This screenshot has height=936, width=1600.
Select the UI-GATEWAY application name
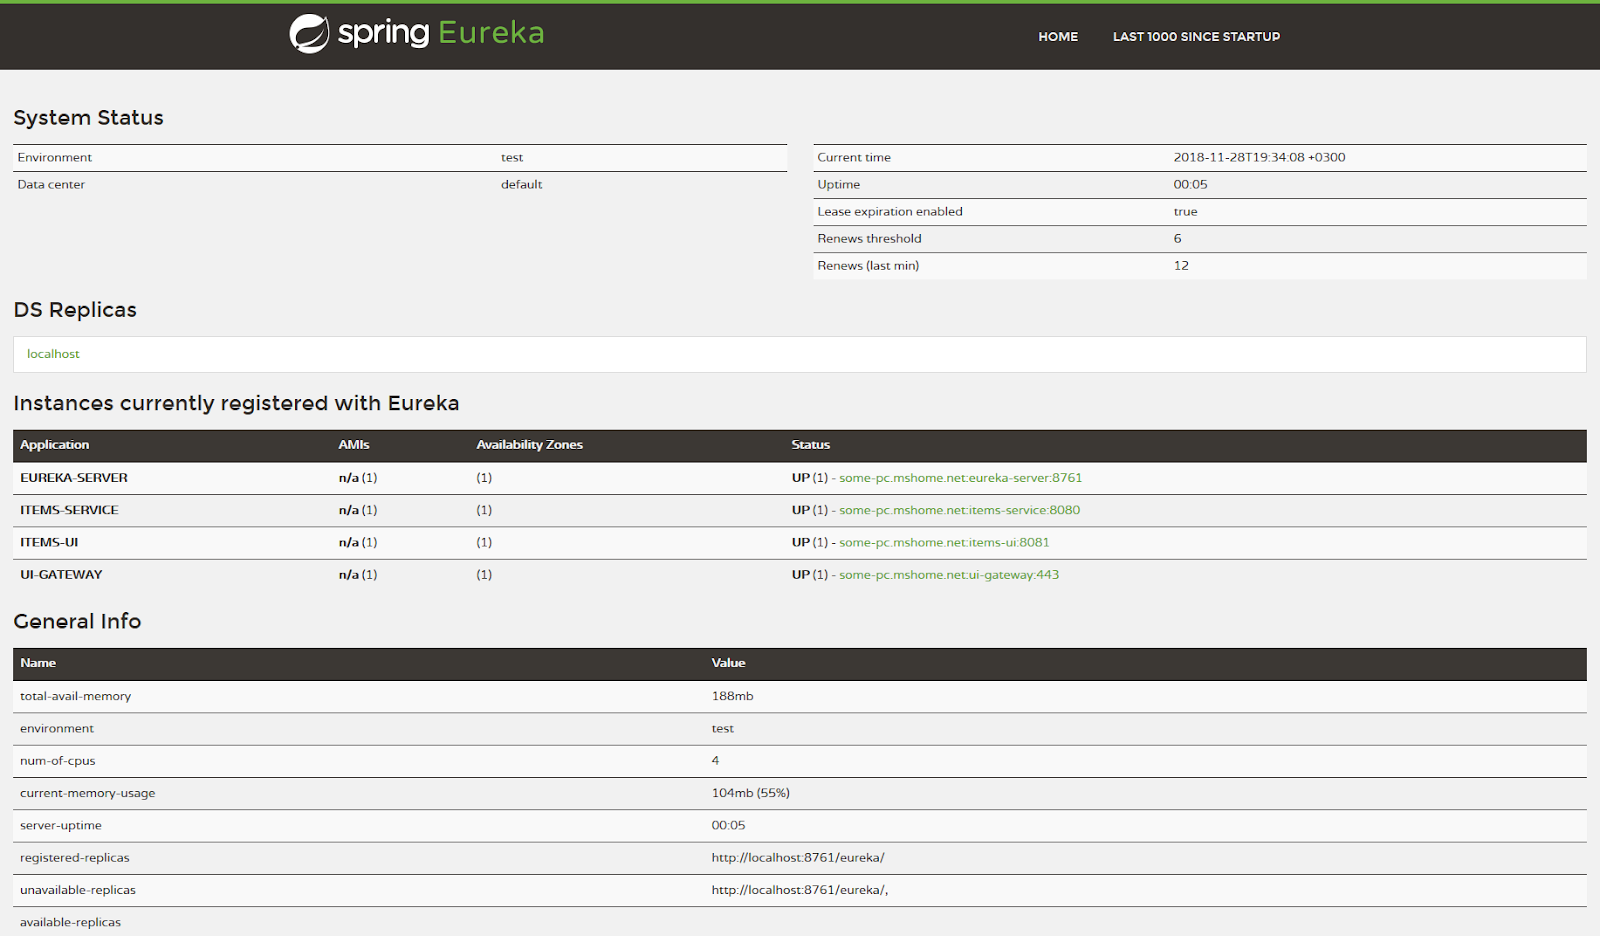coord(61,575)
